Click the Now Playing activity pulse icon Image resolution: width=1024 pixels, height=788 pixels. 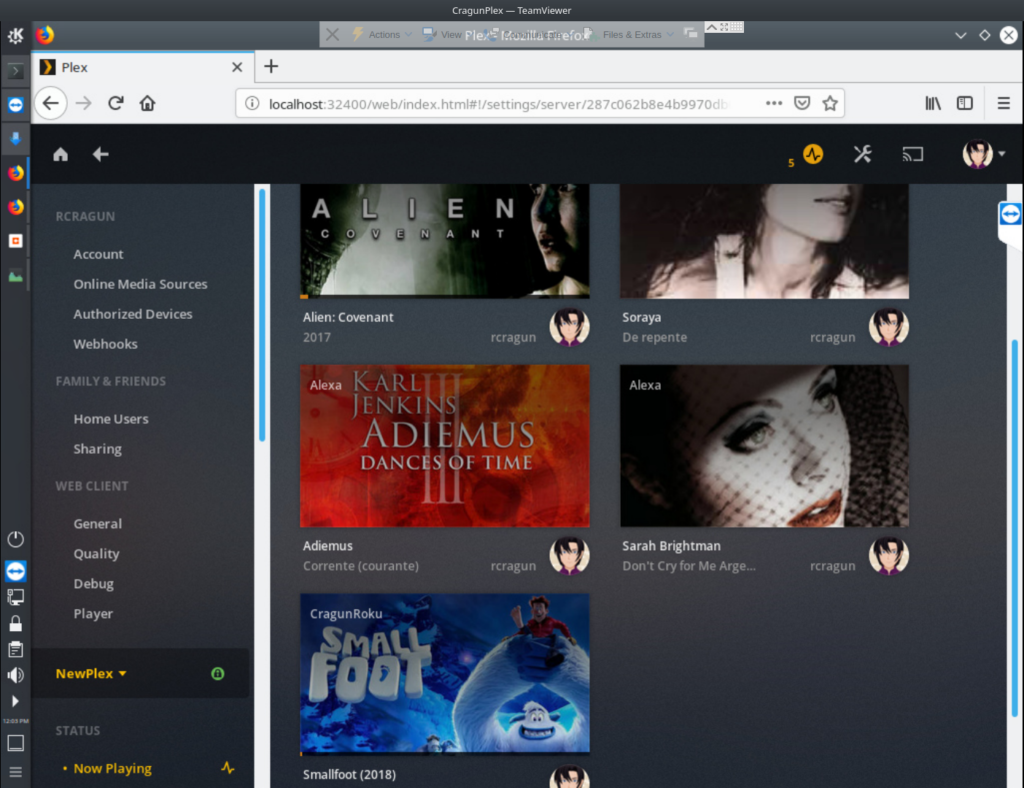(227, 768)
